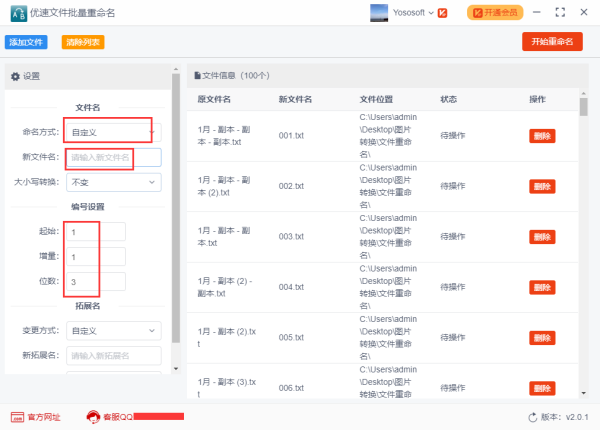This screenshot has width=600, height=430.
Task: Click the app logo in title bar
Action: [x=17, y=14]
